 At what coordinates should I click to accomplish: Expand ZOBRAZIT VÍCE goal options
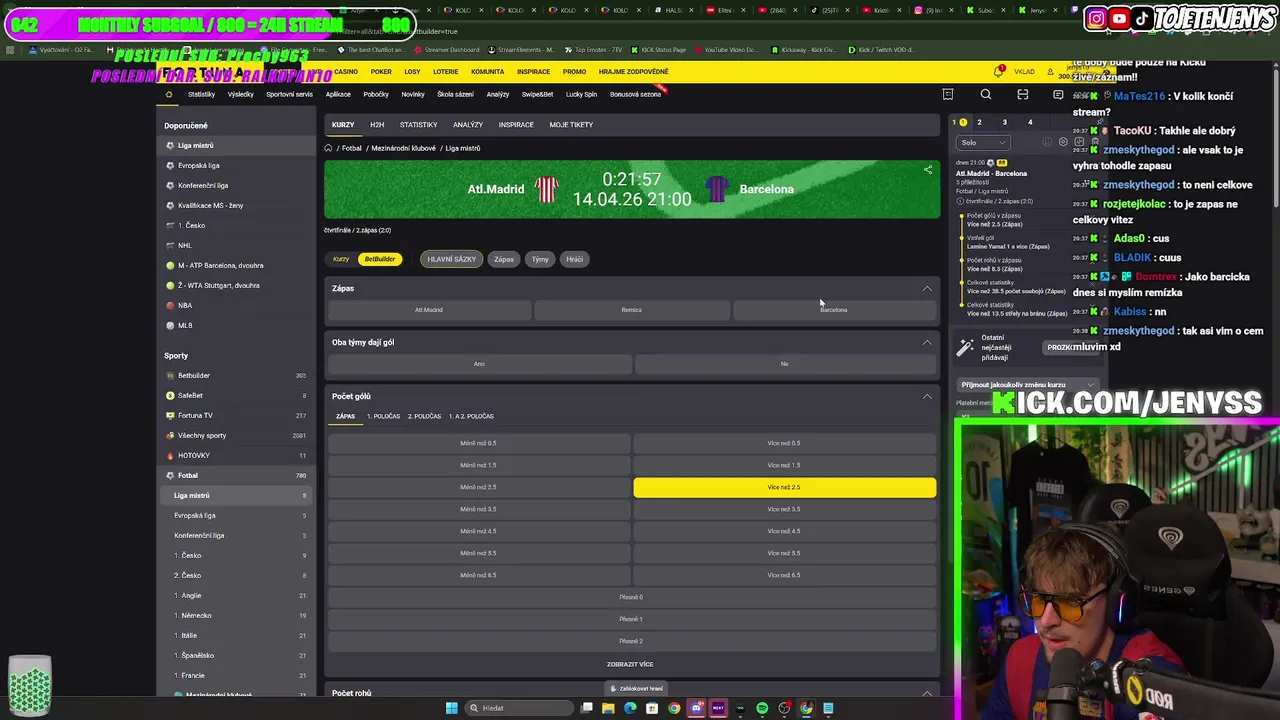[x=630, y=664]
